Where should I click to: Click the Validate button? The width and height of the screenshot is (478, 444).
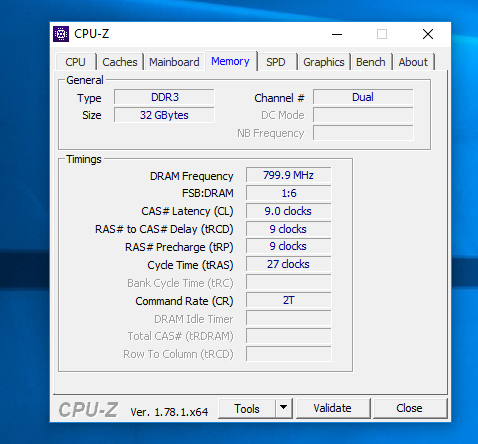point(333,408)
